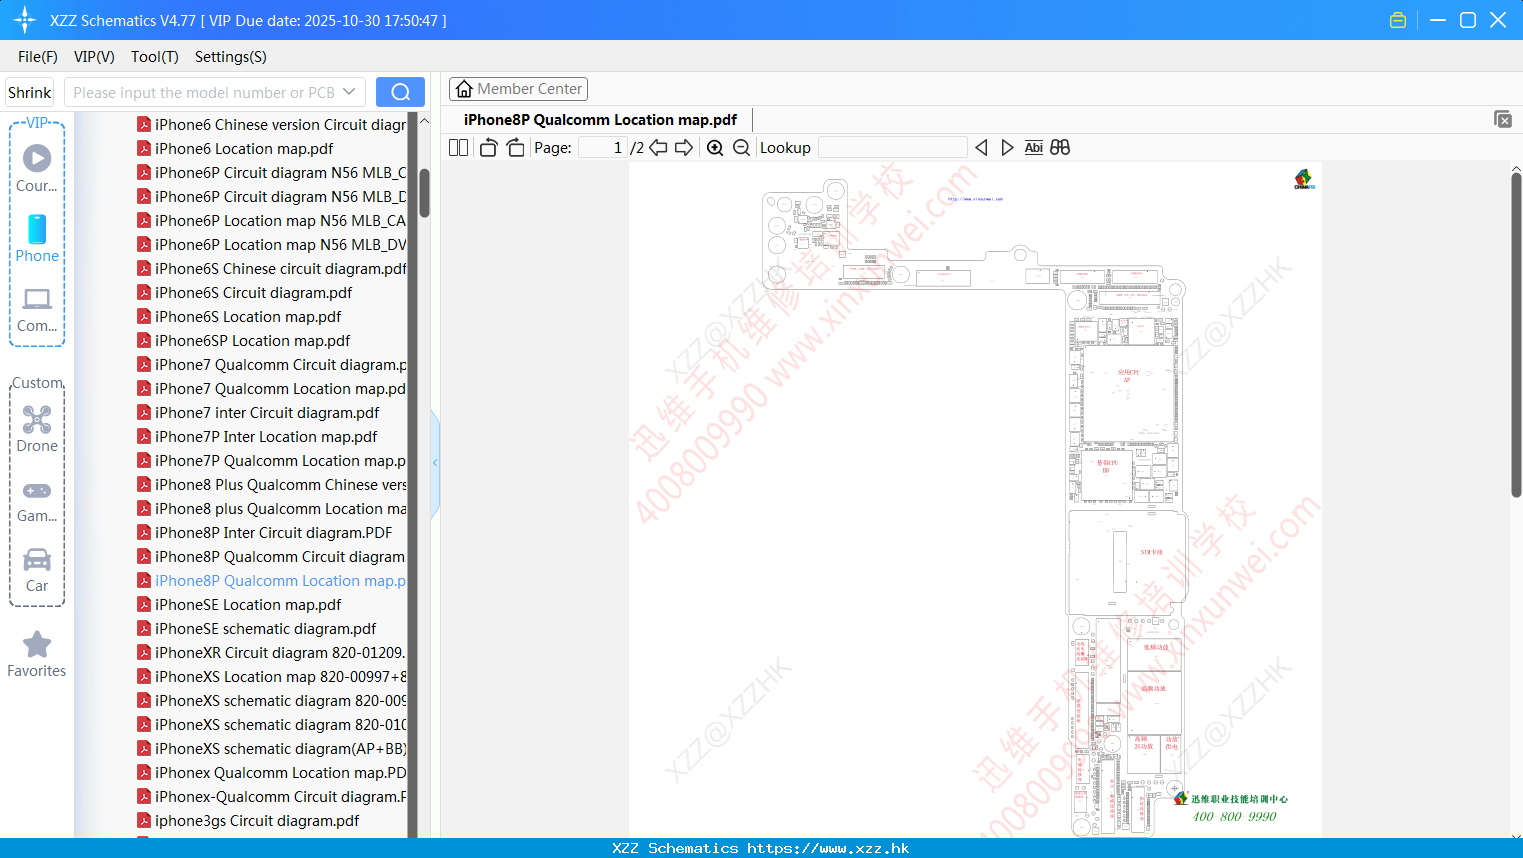Zoom in on the PDF
The height and width of the screenshot is (858, 1523).
(x=715, y=148)
